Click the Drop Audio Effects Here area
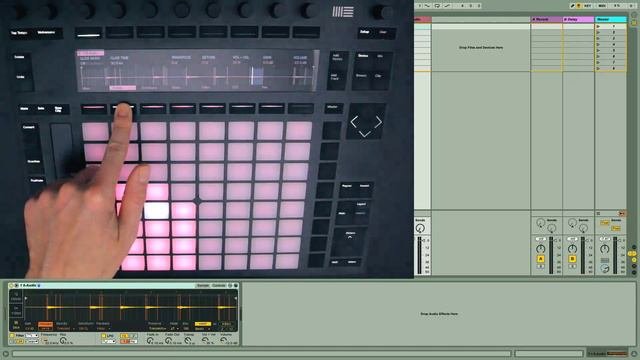Image resolution: width=640 pixels, height=360 pixels. tap(439, 314)
